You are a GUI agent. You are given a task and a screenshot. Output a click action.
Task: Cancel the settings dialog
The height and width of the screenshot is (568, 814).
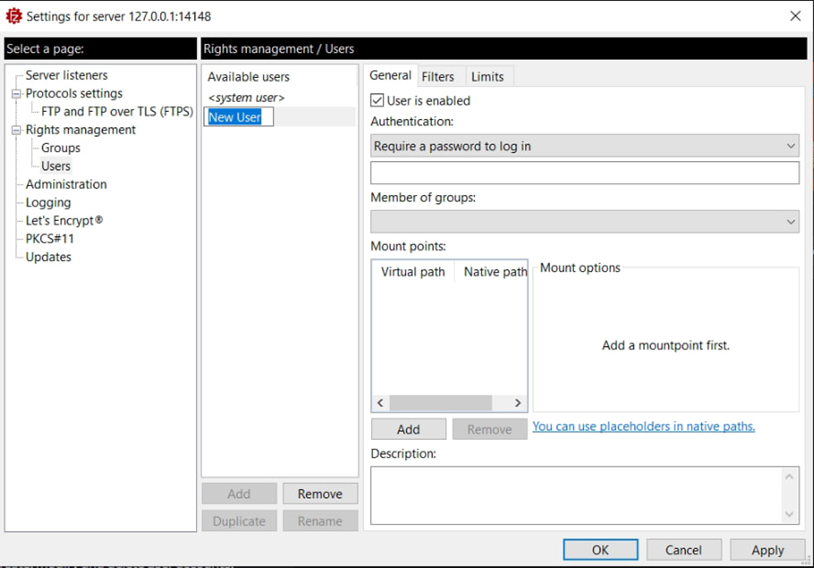683,550
